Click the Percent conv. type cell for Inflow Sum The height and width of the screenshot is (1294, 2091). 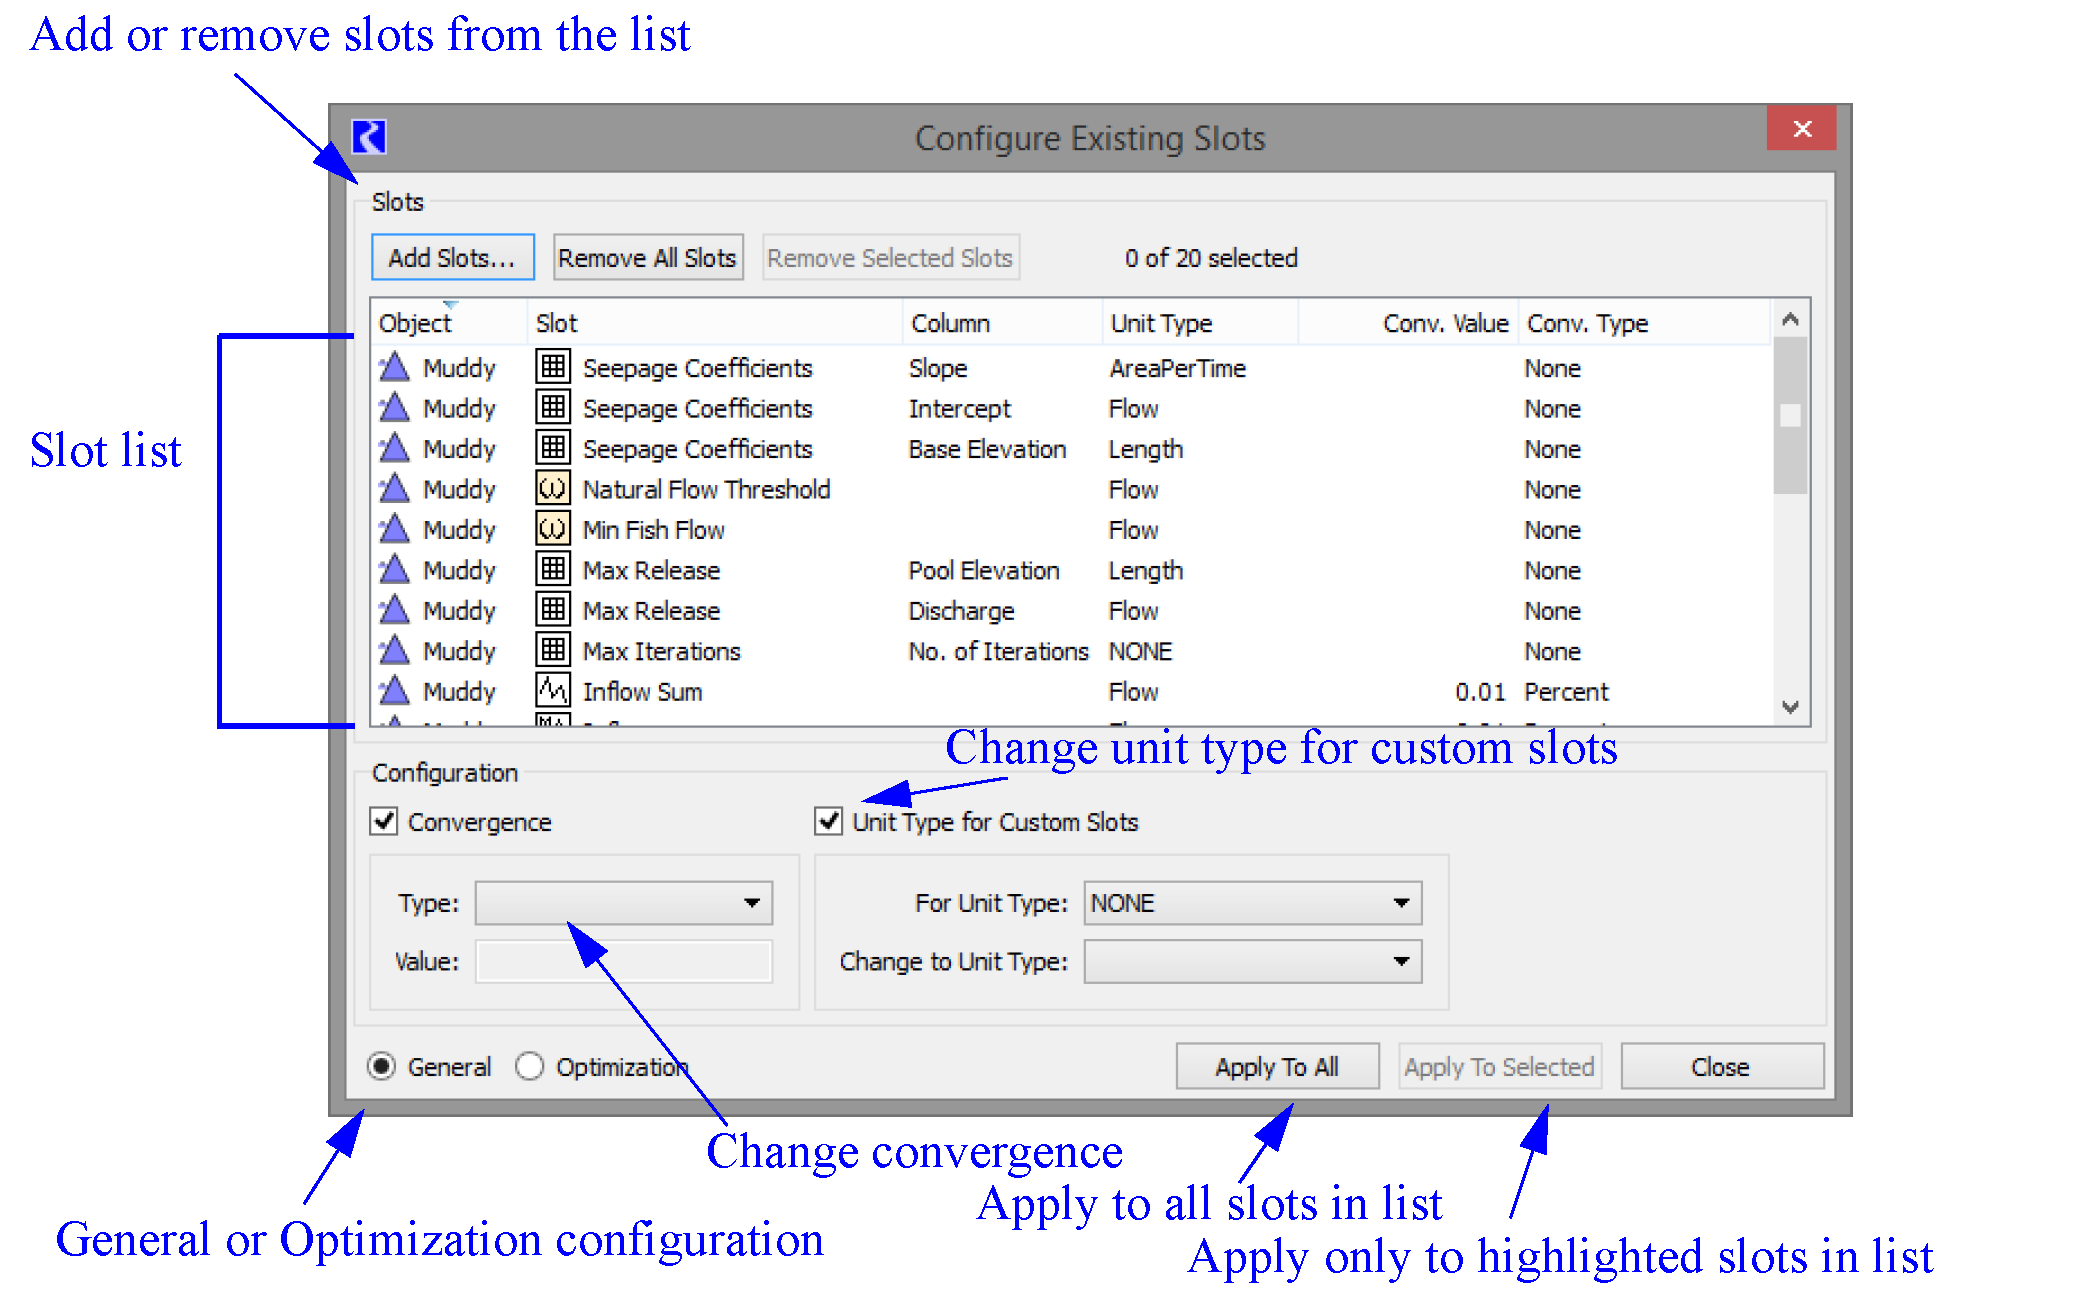[x=1566, y=690]
